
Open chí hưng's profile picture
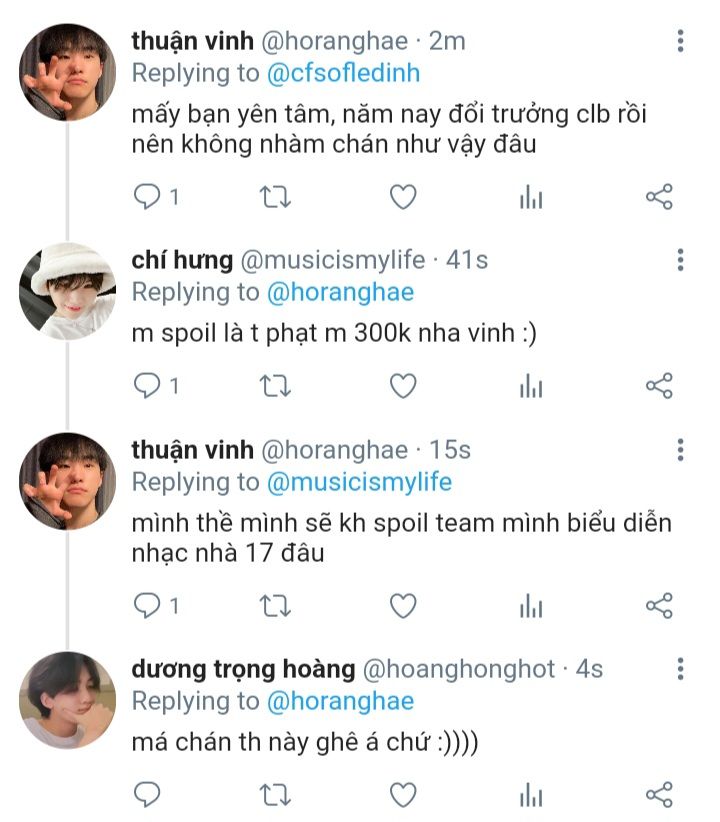click(67, 289)
